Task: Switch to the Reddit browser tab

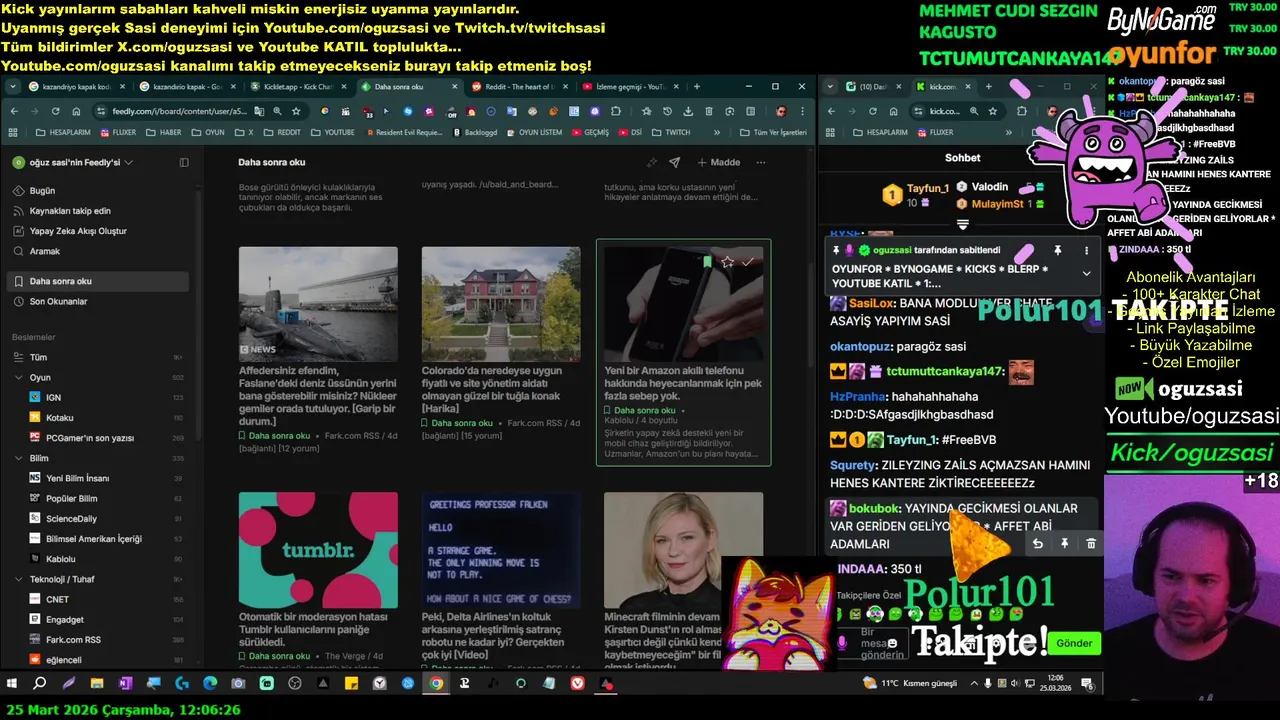Action: click(x=518, y=87)
